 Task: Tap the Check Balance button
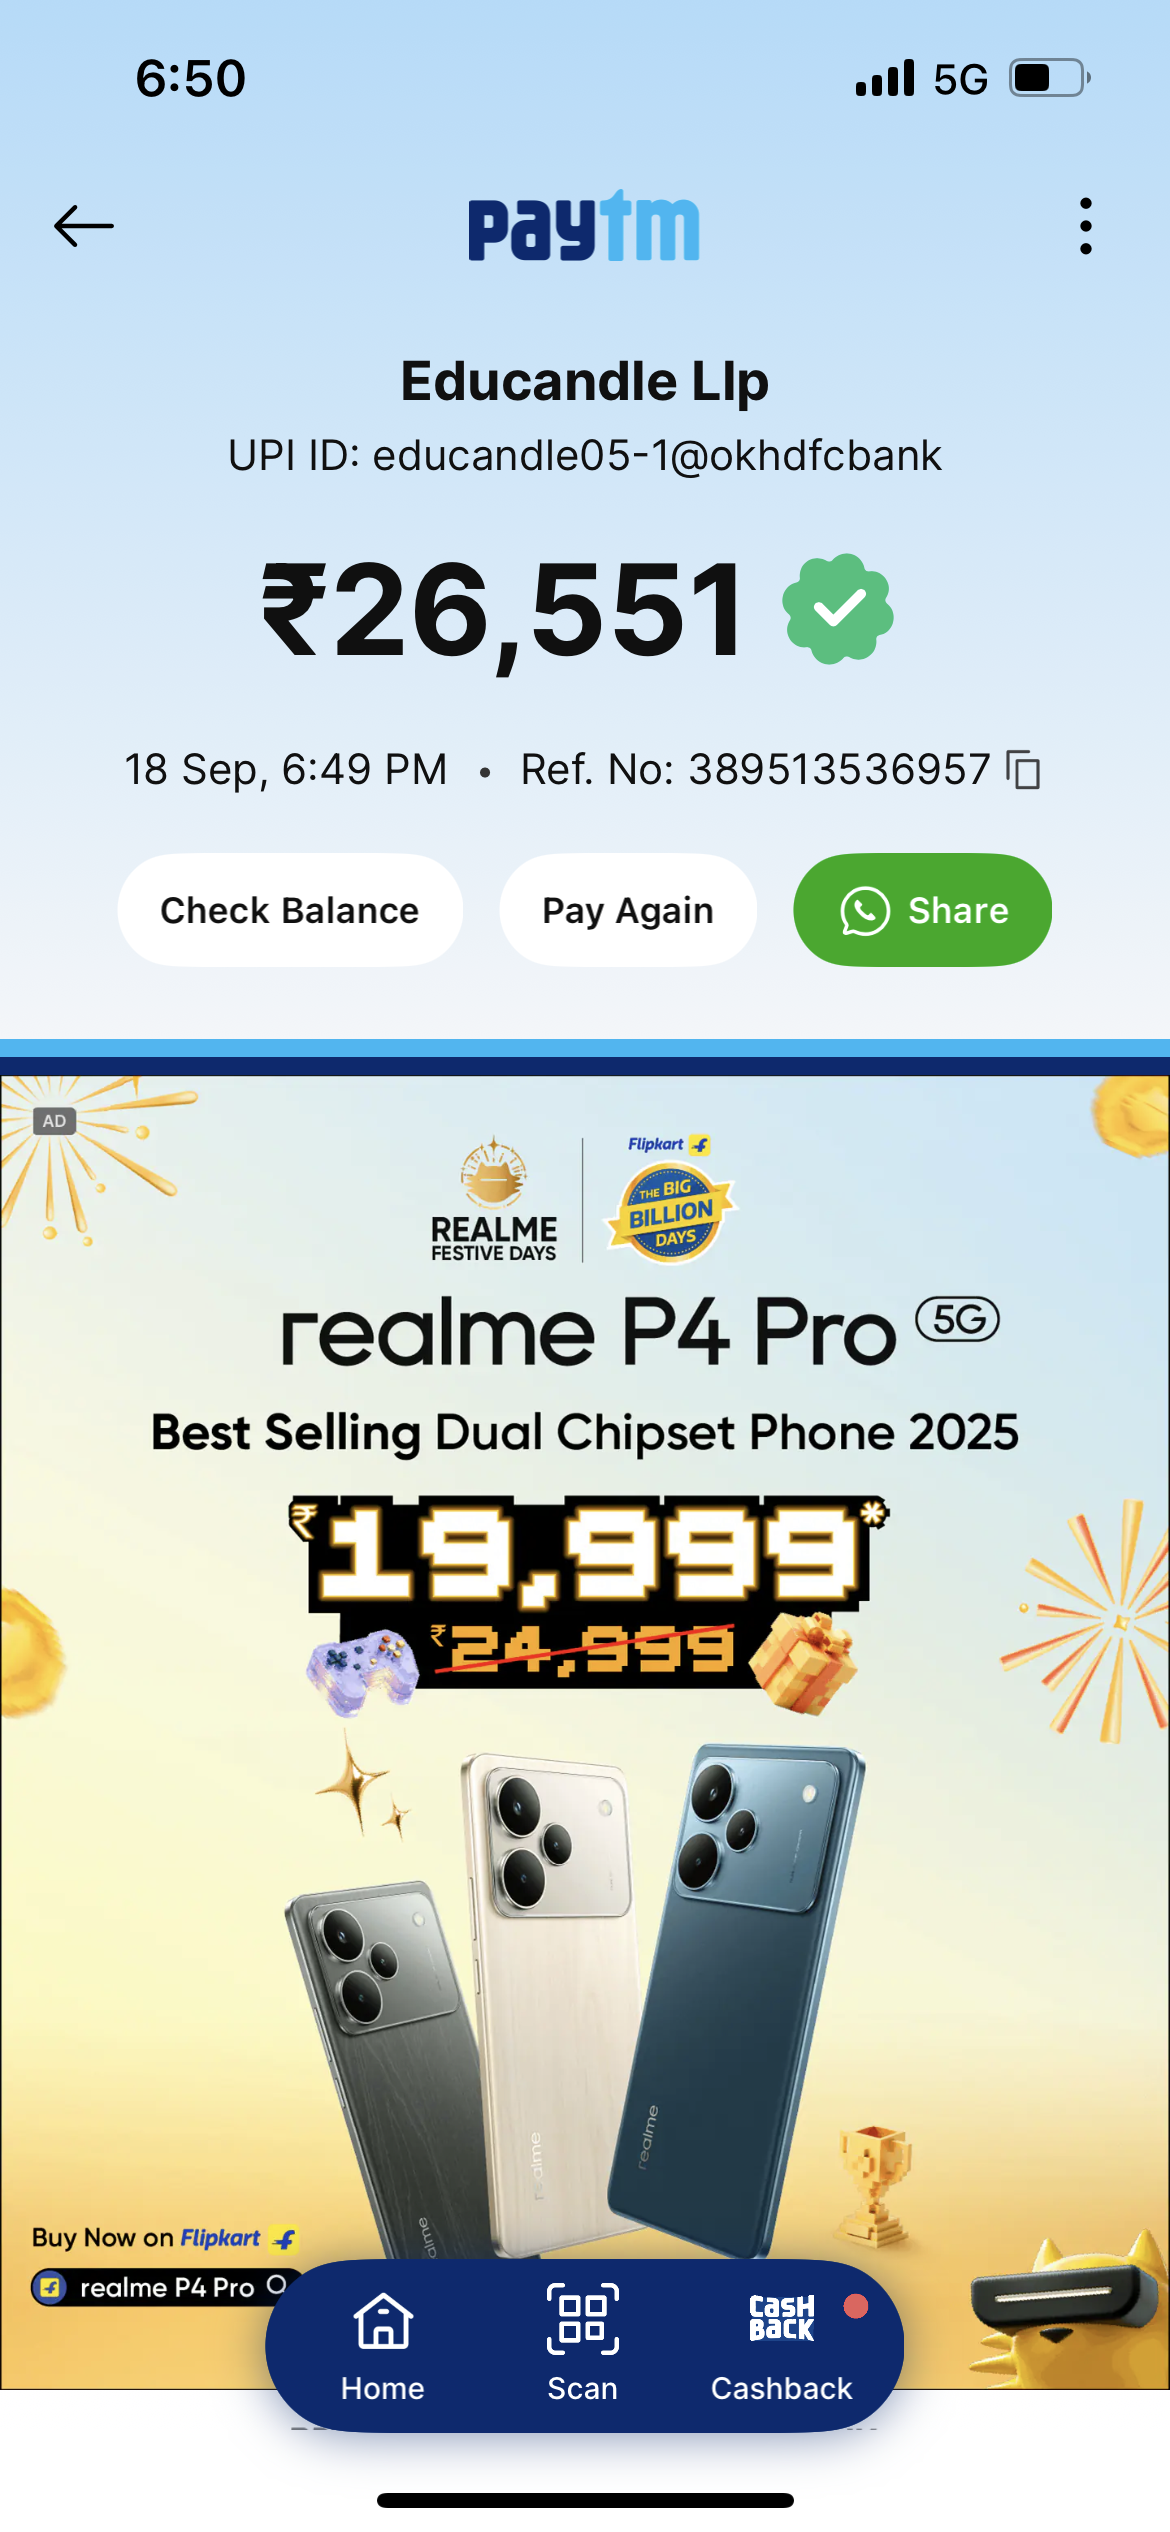point(290,910)
